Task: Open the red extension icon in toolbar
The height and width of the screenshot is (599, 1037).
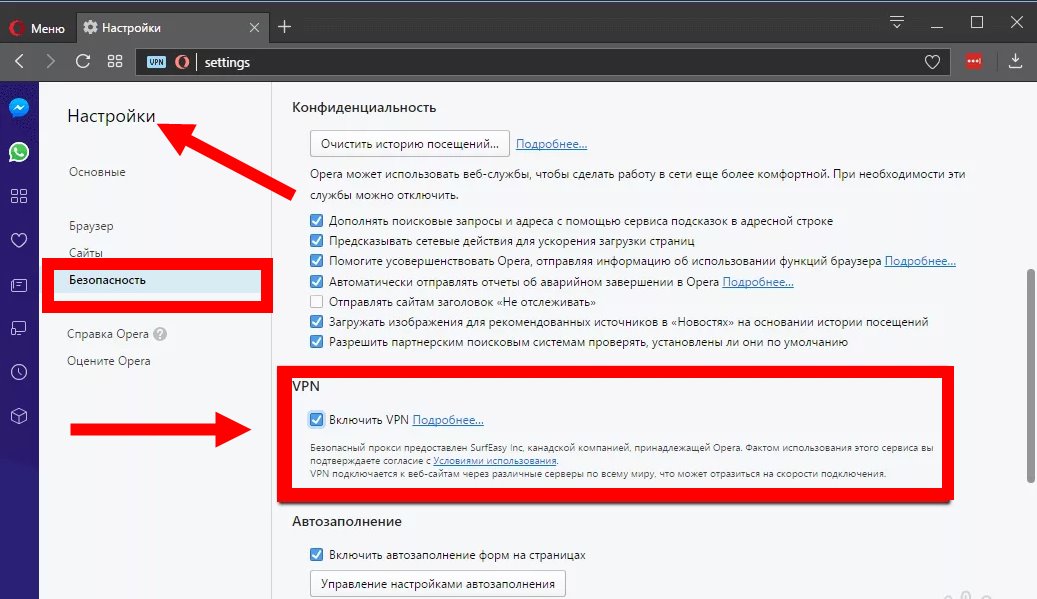Action: 974,61
